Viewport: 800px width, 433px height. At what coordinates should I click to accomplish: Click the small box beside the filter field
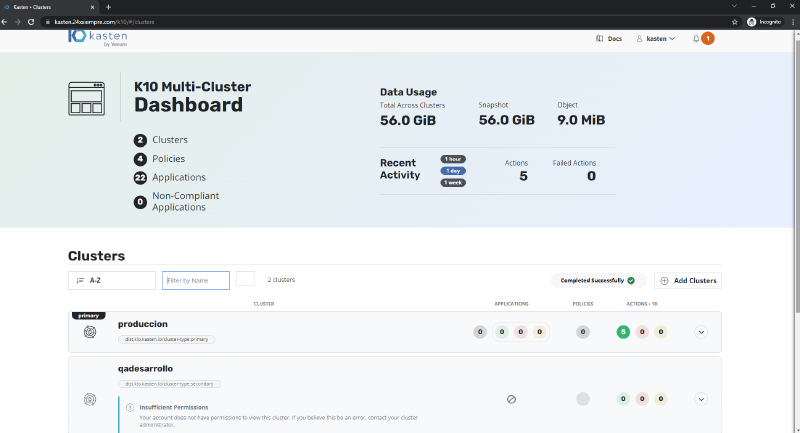(x=245, y=278)
